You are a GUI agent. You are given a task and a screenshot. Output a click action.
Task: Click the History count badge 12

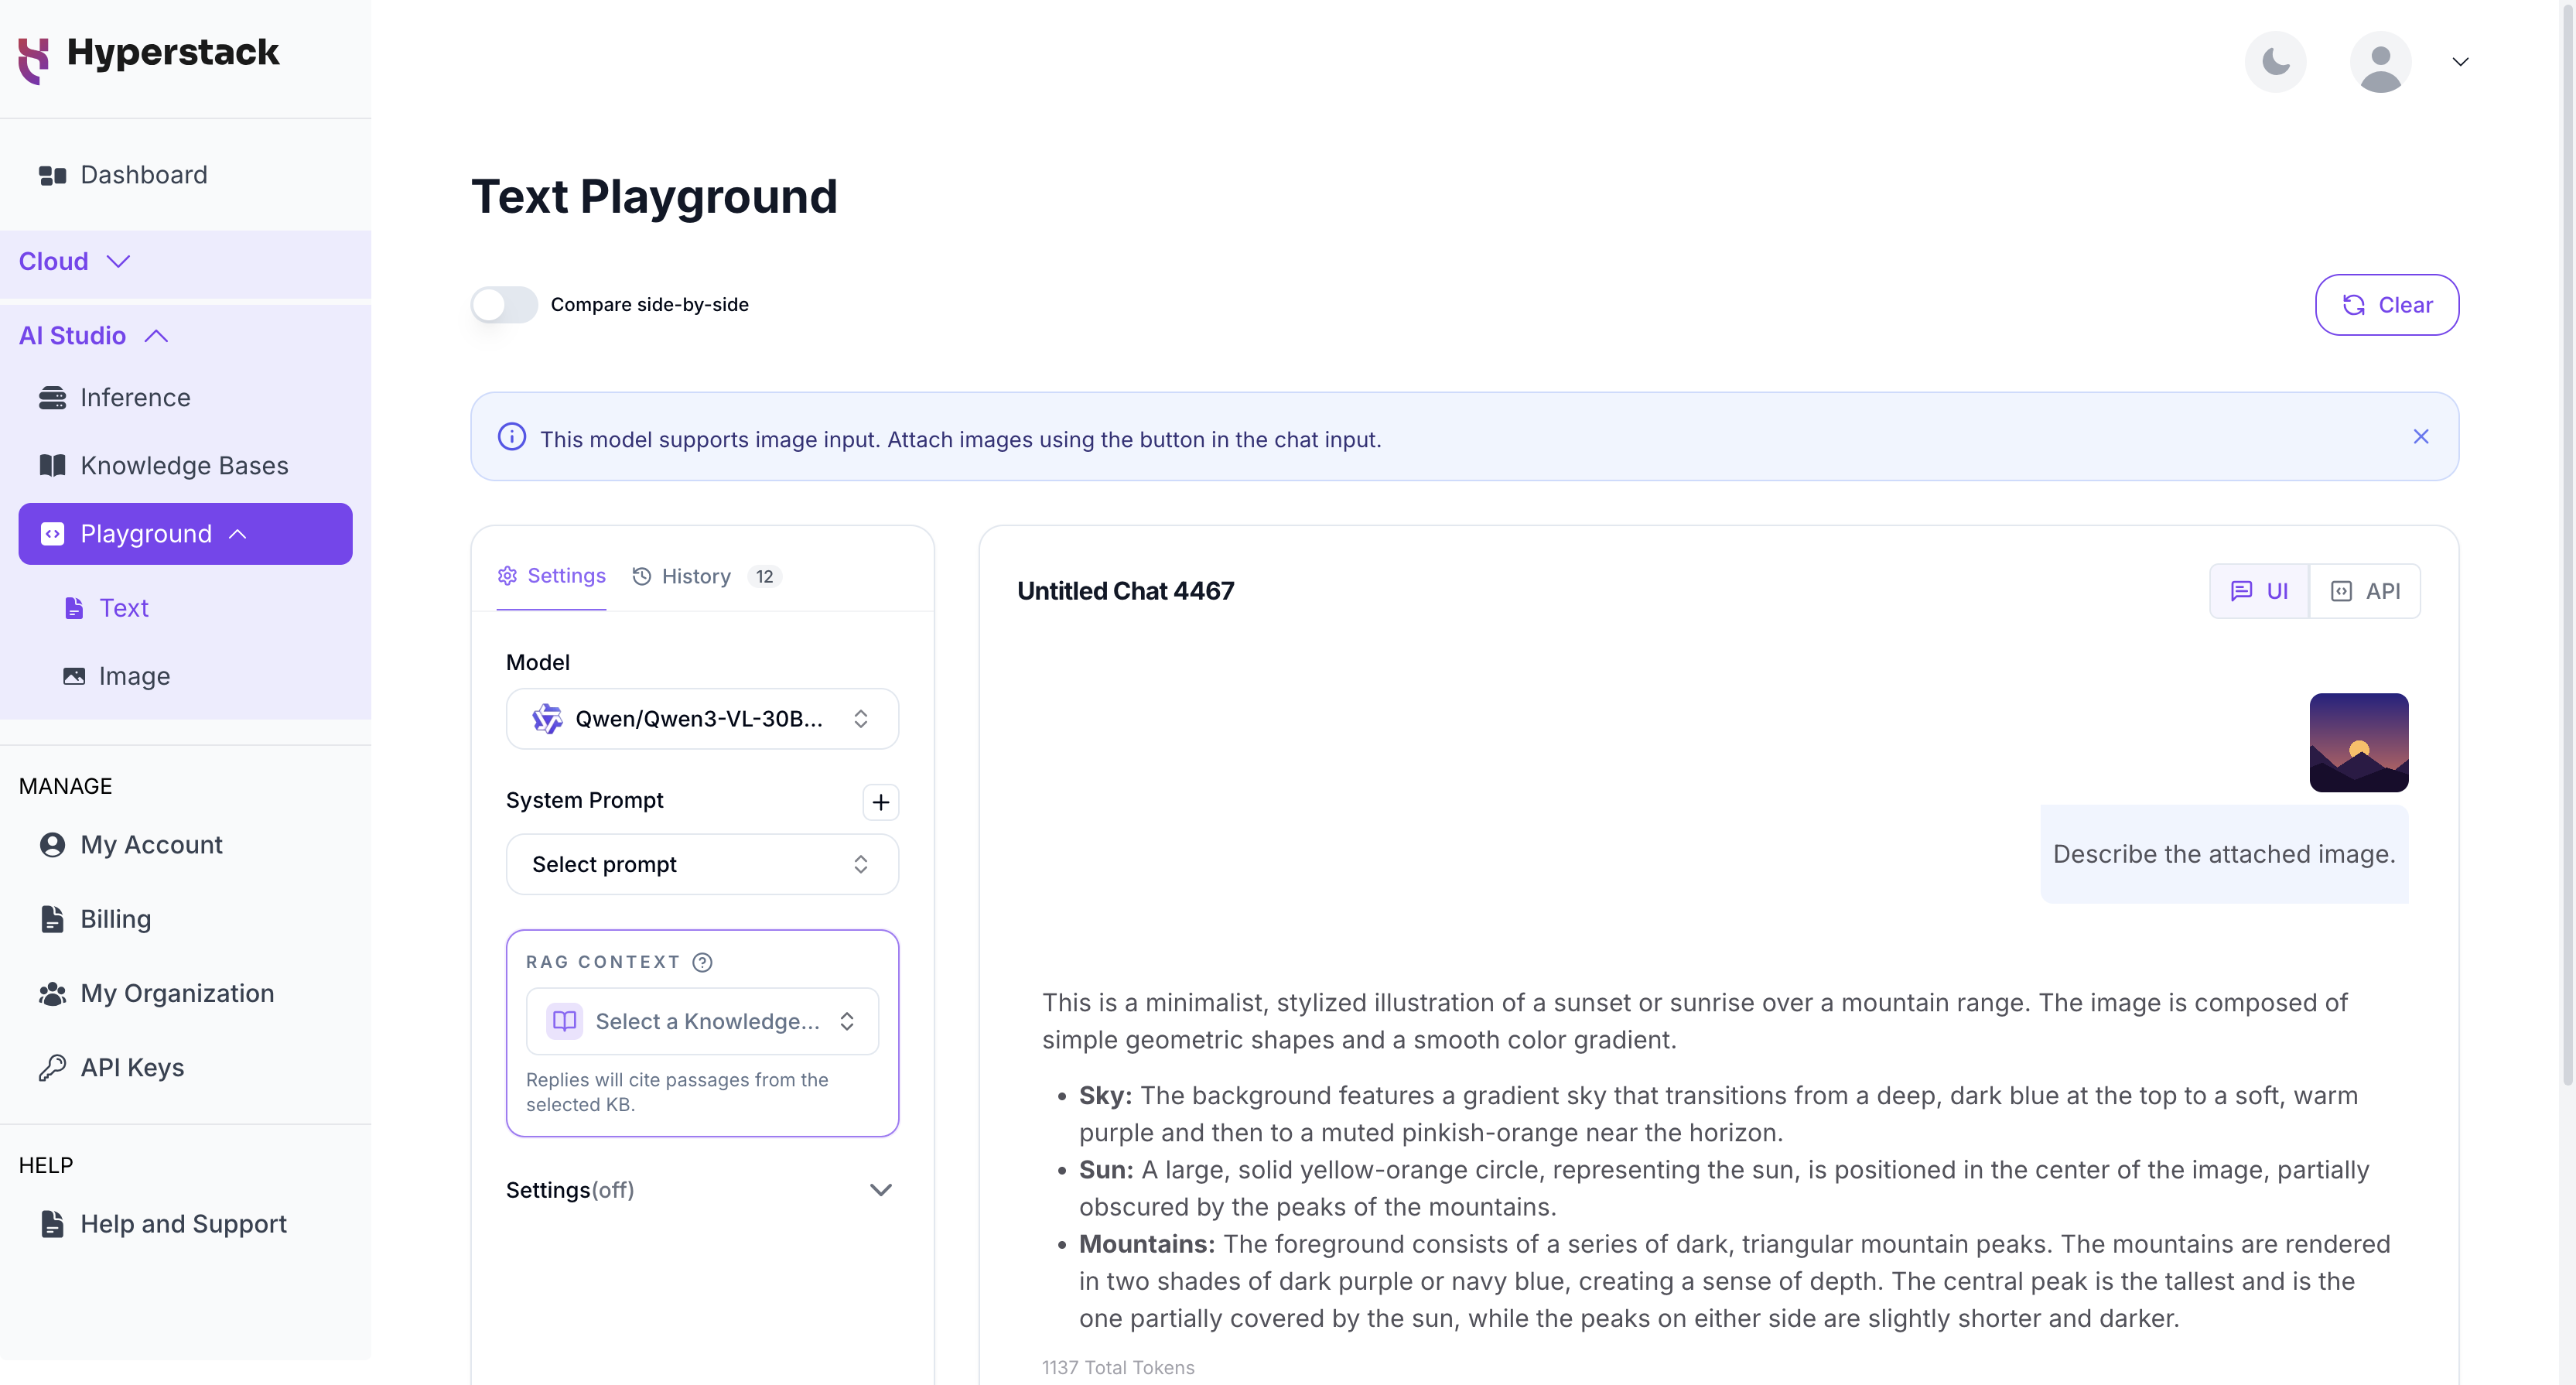tap(764, 577)
